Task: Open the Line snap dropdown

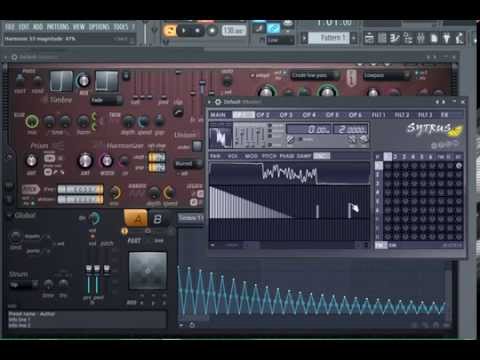Action: pyautogui.click(x=280, y=40)
